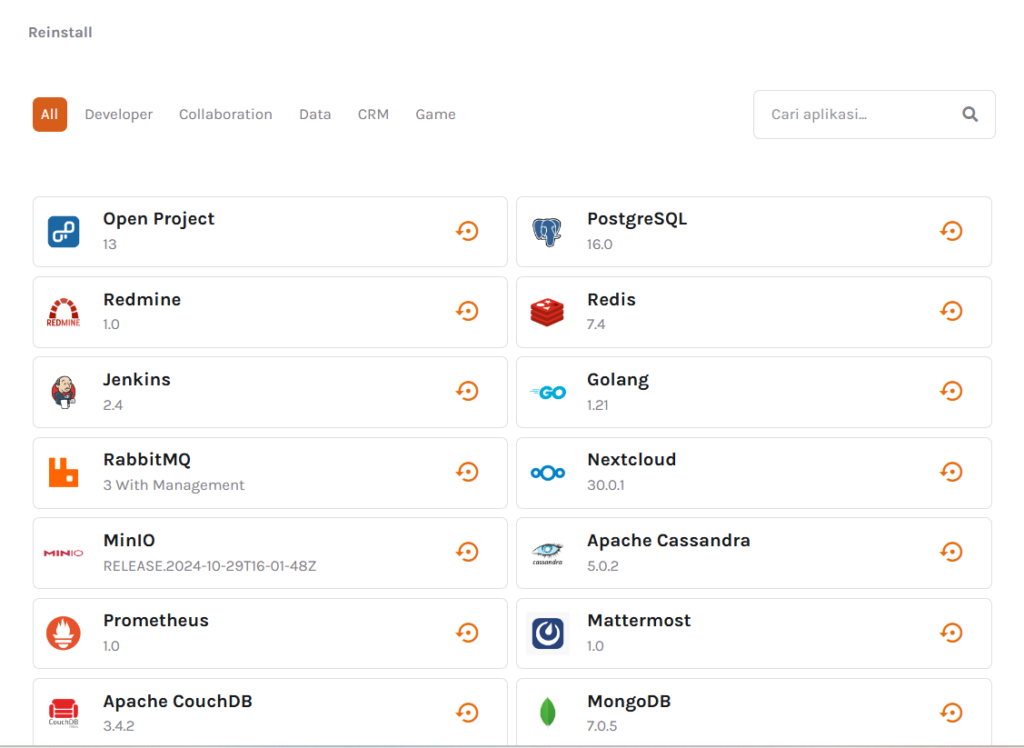1024x748 pixels.
Task: Select the Redis cube logo icon
Action: pyautogui.click(x=547, y=311)
